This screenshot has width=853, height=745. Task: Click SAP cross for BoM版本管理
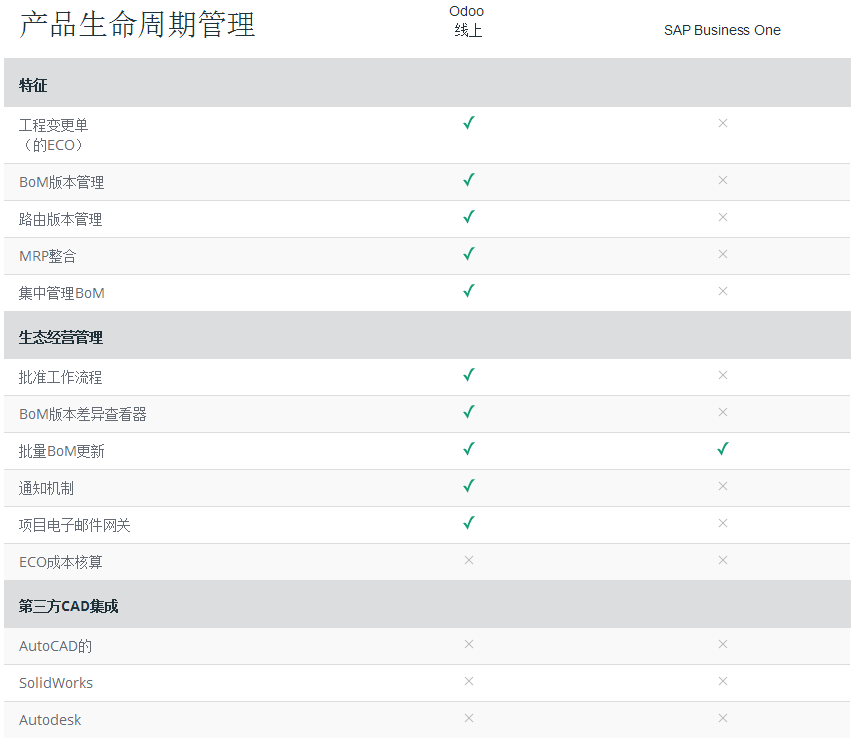click(723, 180)
